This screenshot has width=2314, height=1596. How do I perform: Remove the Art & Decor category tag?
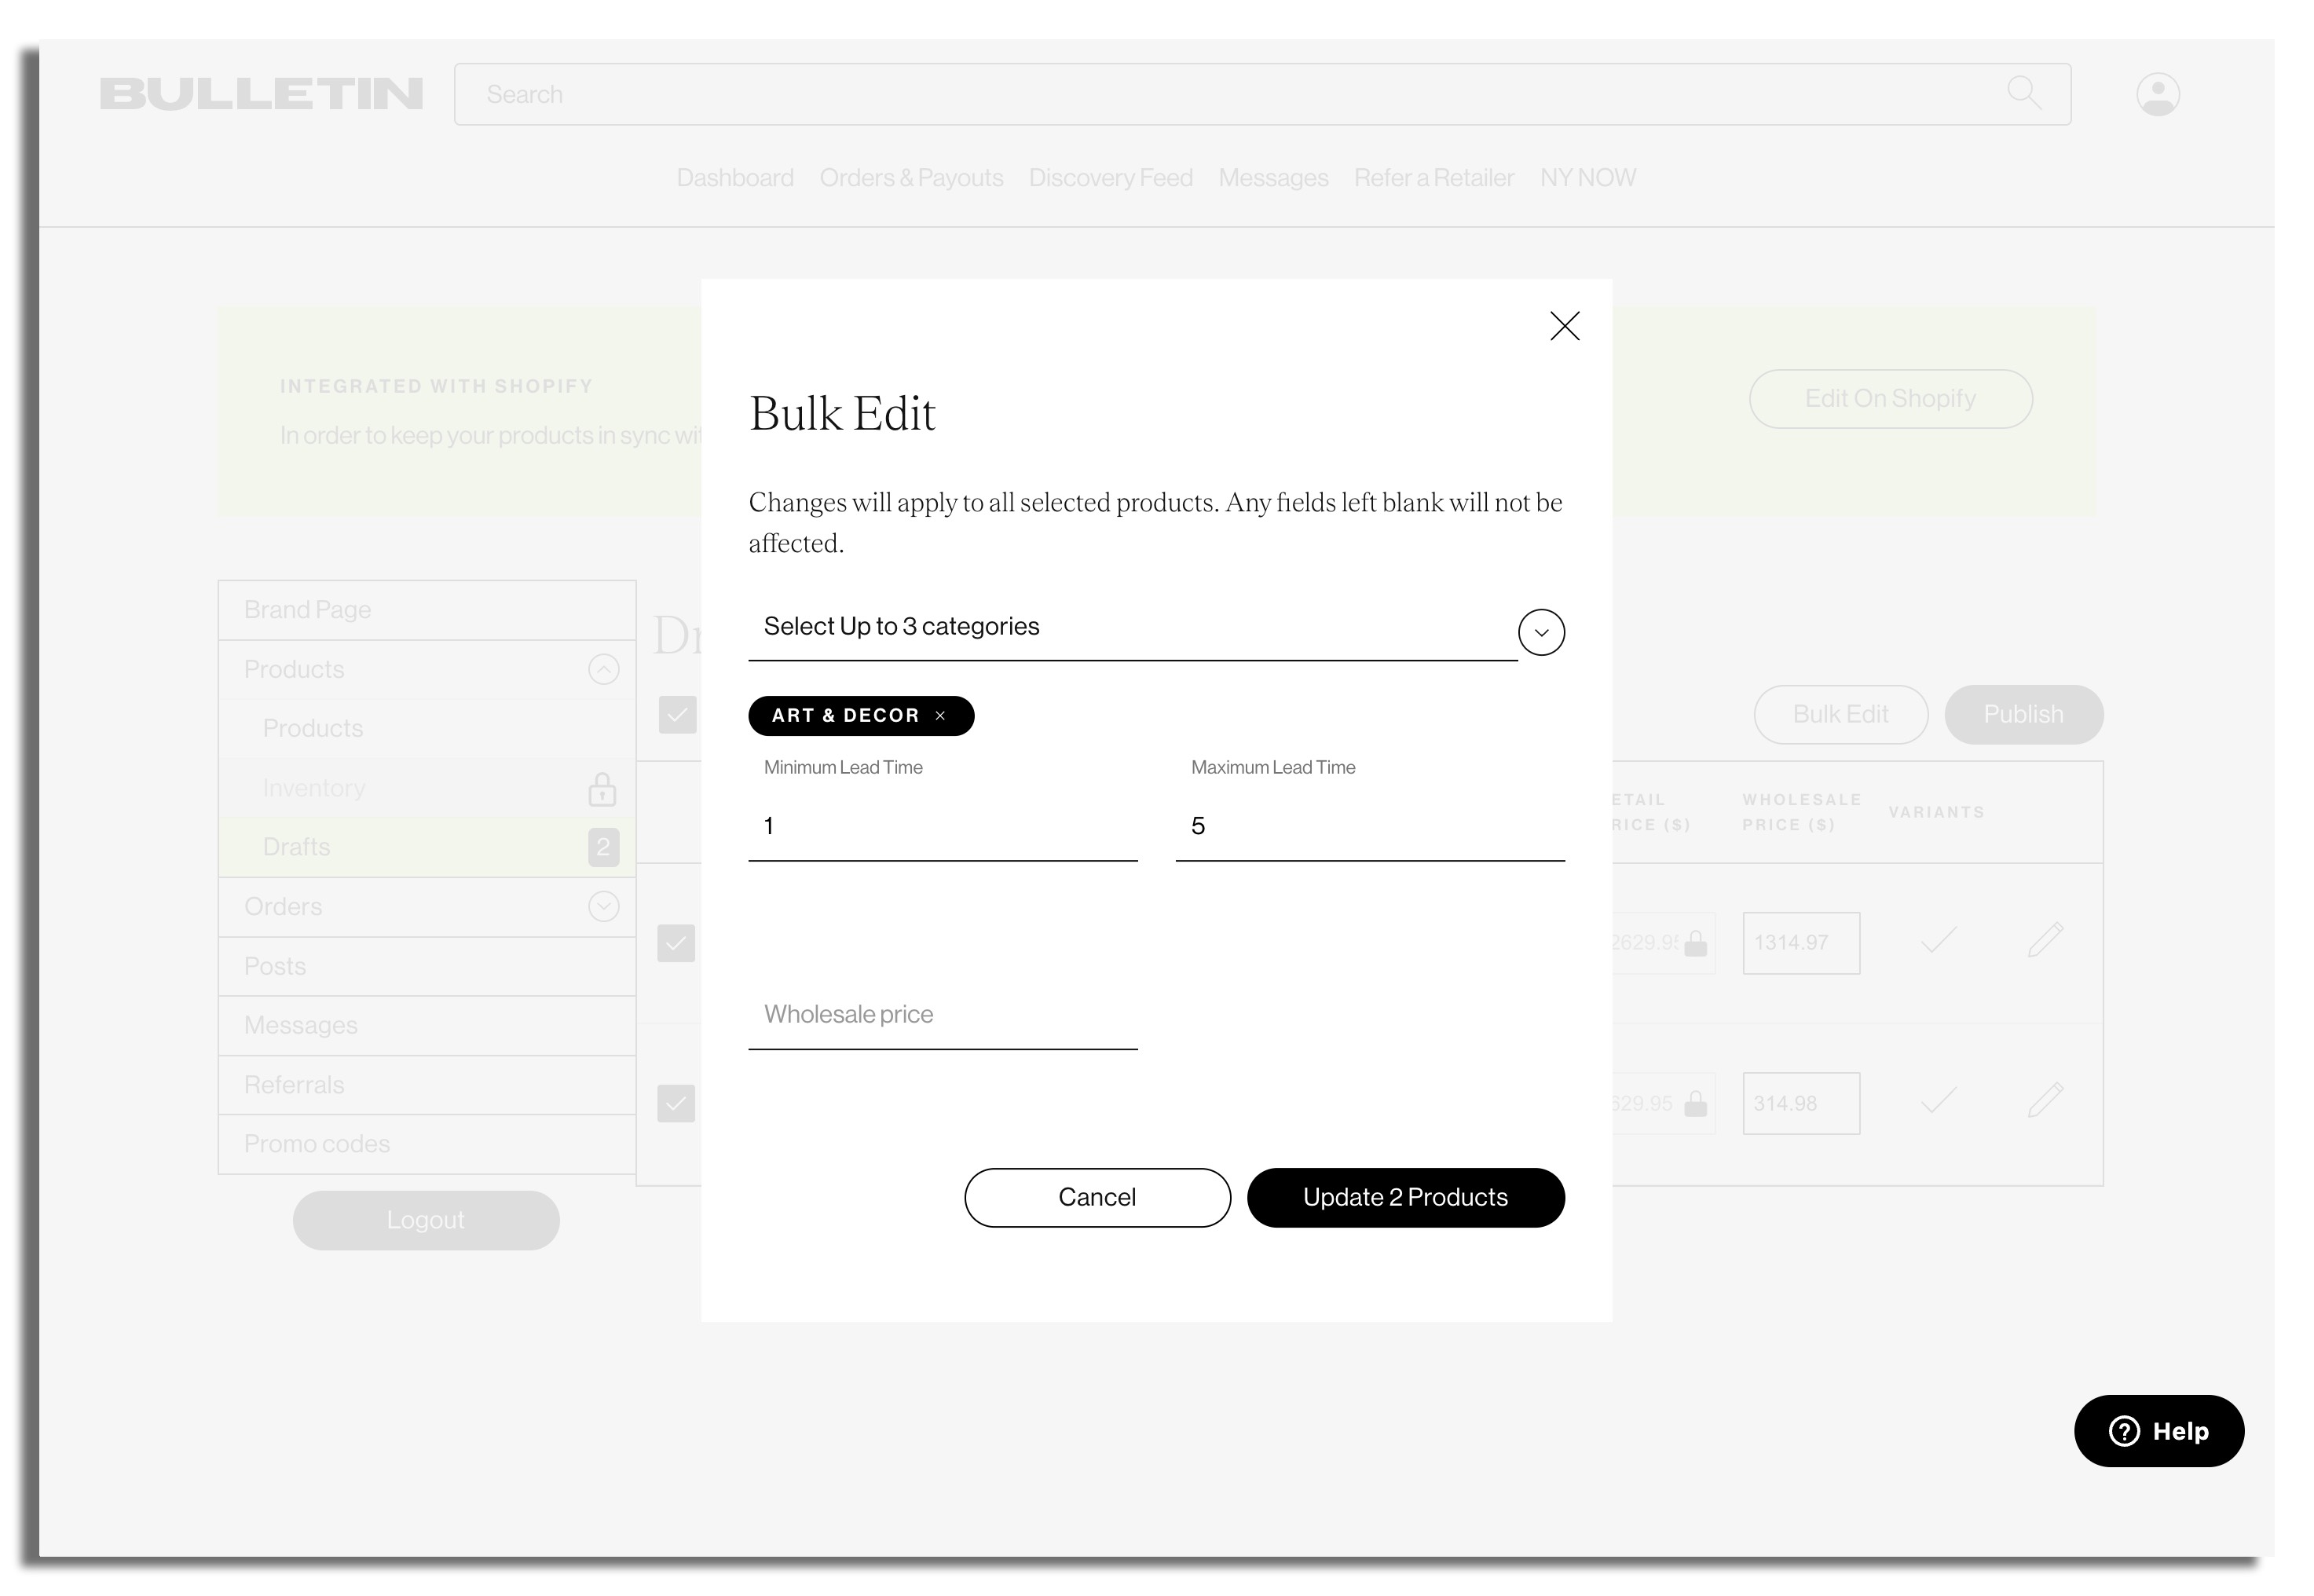pos(940,716)
